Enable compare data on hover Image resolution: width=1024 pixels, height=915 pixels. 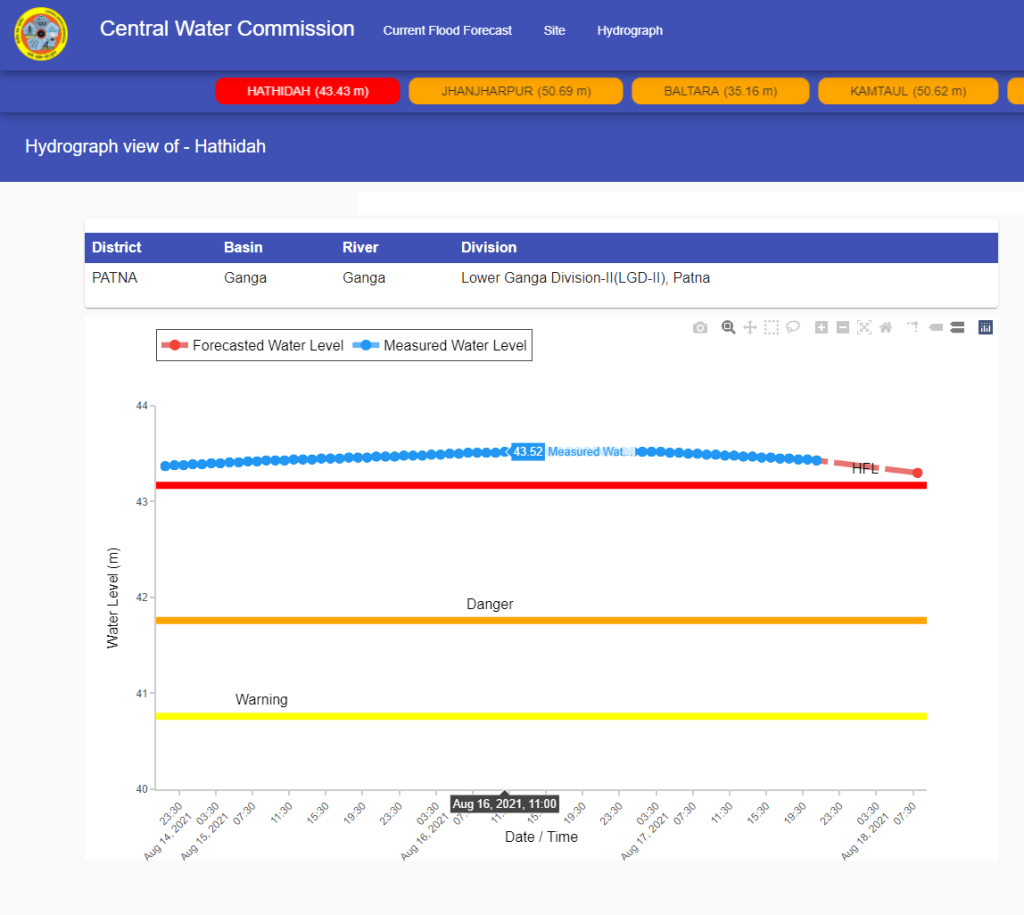tap(957, 327)
